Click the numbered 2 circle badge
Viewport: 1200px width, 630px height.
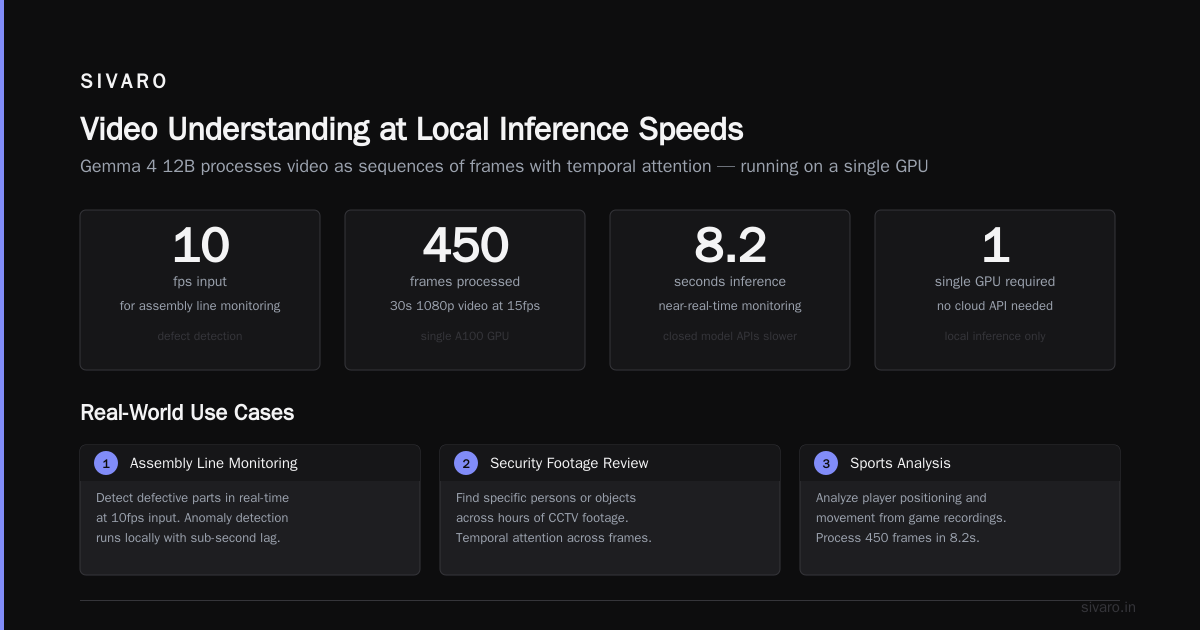(x=466, y=463)
